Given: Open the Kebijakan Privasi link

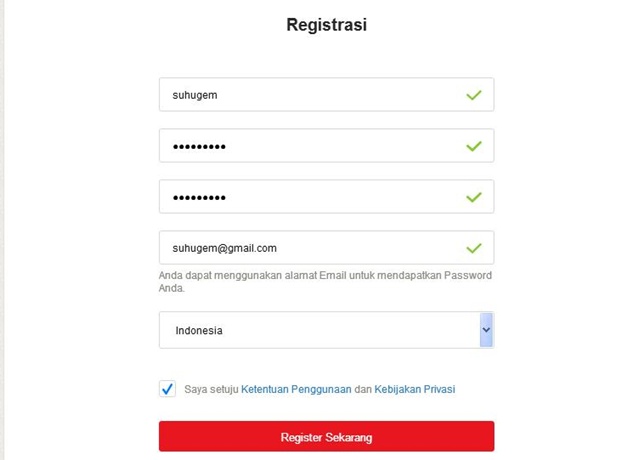Looking at the screenshot, I should [414, 389].
